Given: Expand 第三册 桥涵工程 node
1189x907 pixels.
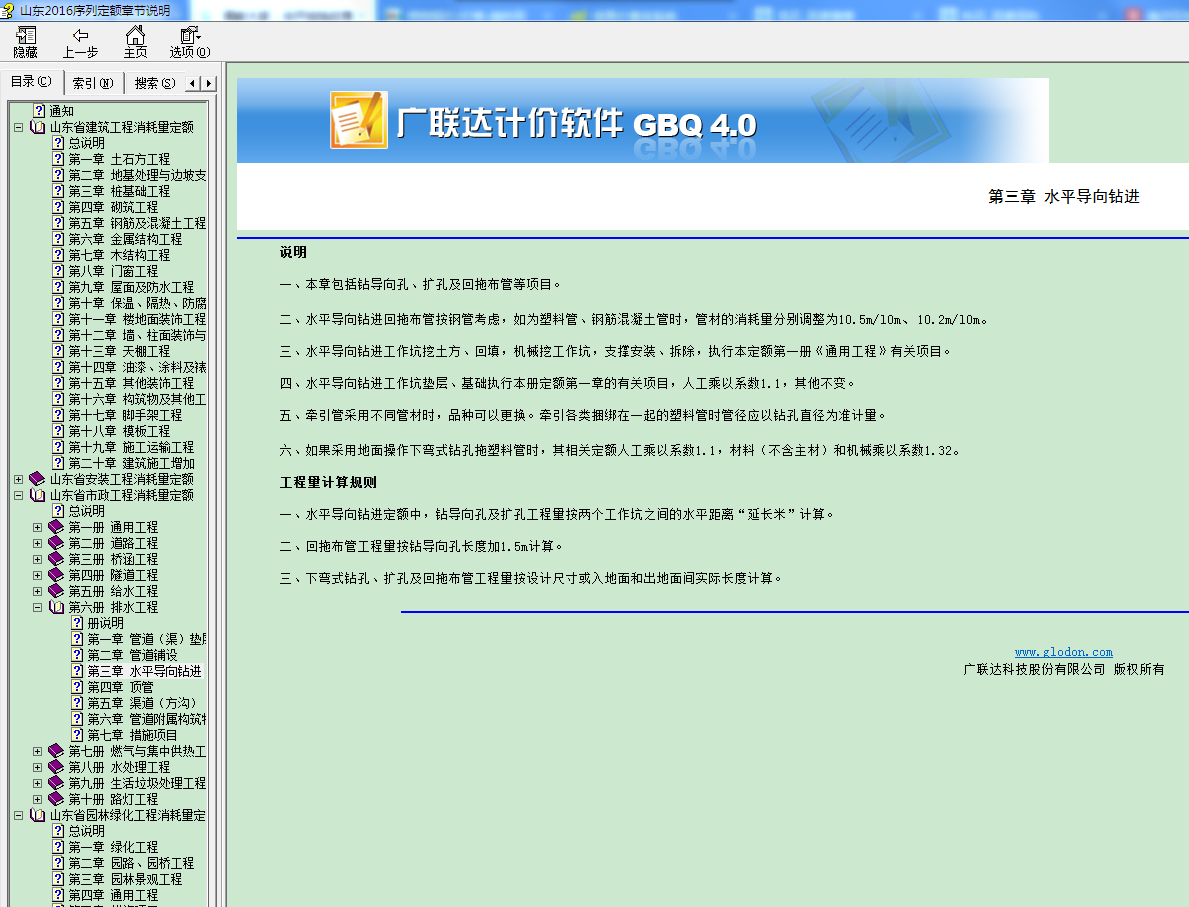Looking at the screenshot, I should pyautogui.click(x=37, y=559).
